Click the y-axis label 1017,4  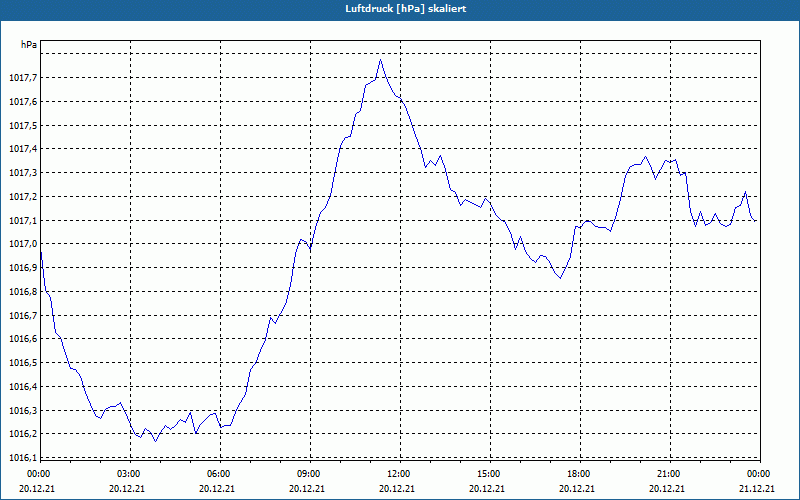pos(23,149)
